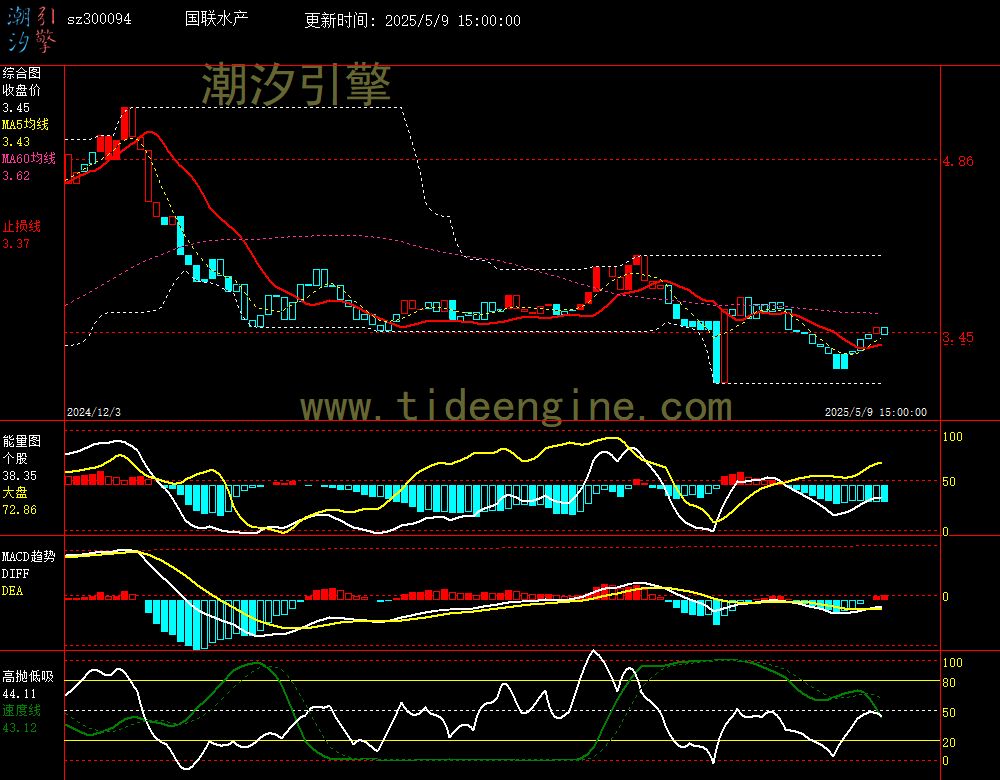The height and width of the screenshot is (780, 1000).
Task: Click the MA5 value 3.43
Action: (16, 142)
